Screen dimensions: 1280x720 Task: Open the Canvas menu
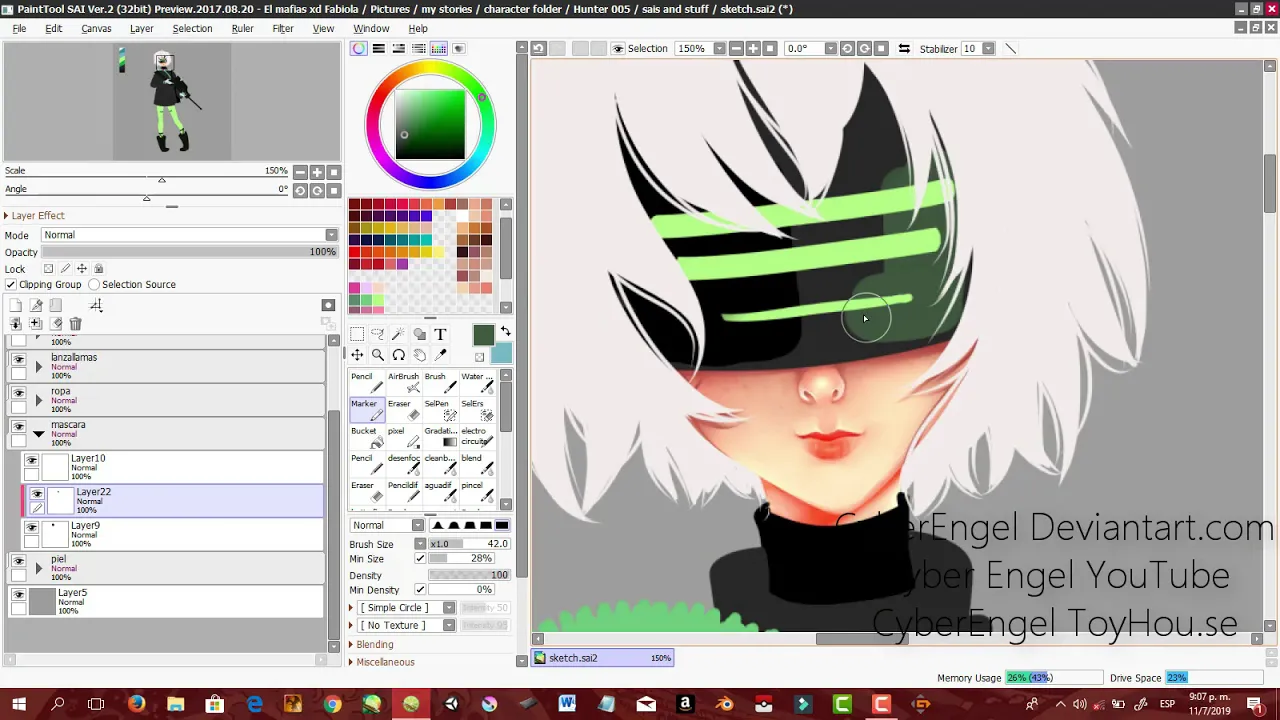click(96, 28)
